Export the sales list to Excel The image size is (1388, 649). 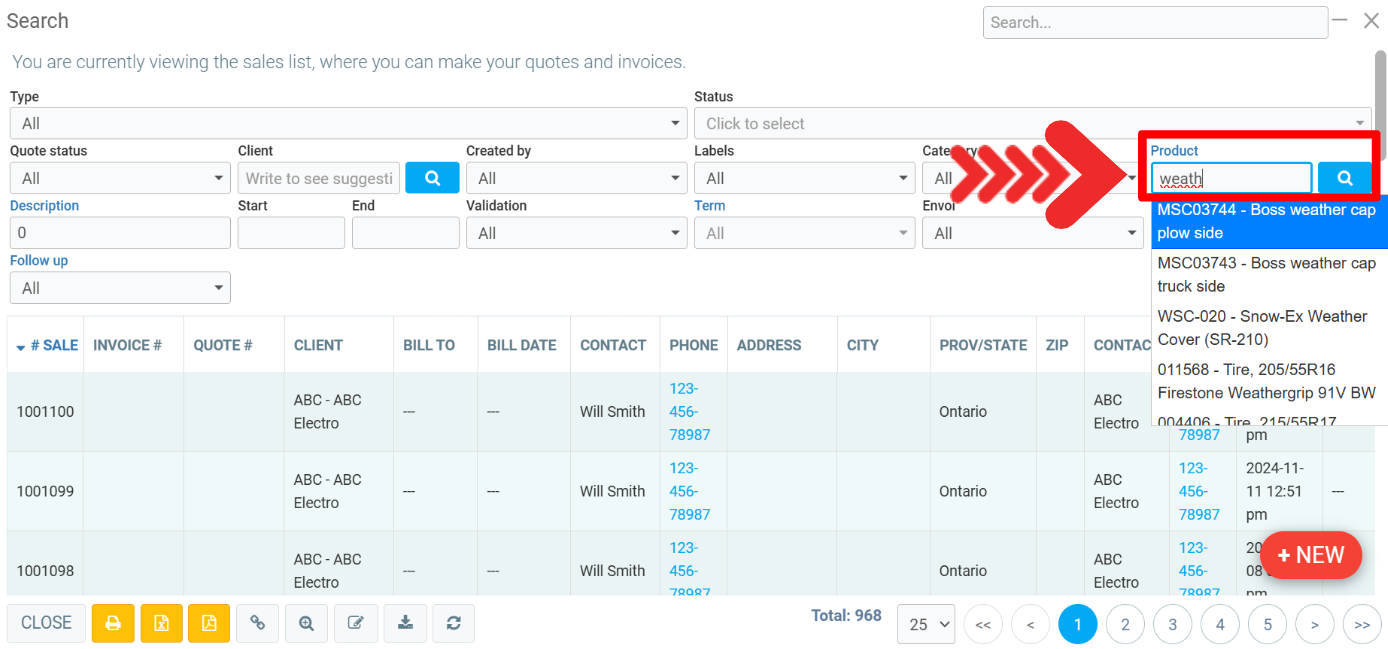click(161, 623)
